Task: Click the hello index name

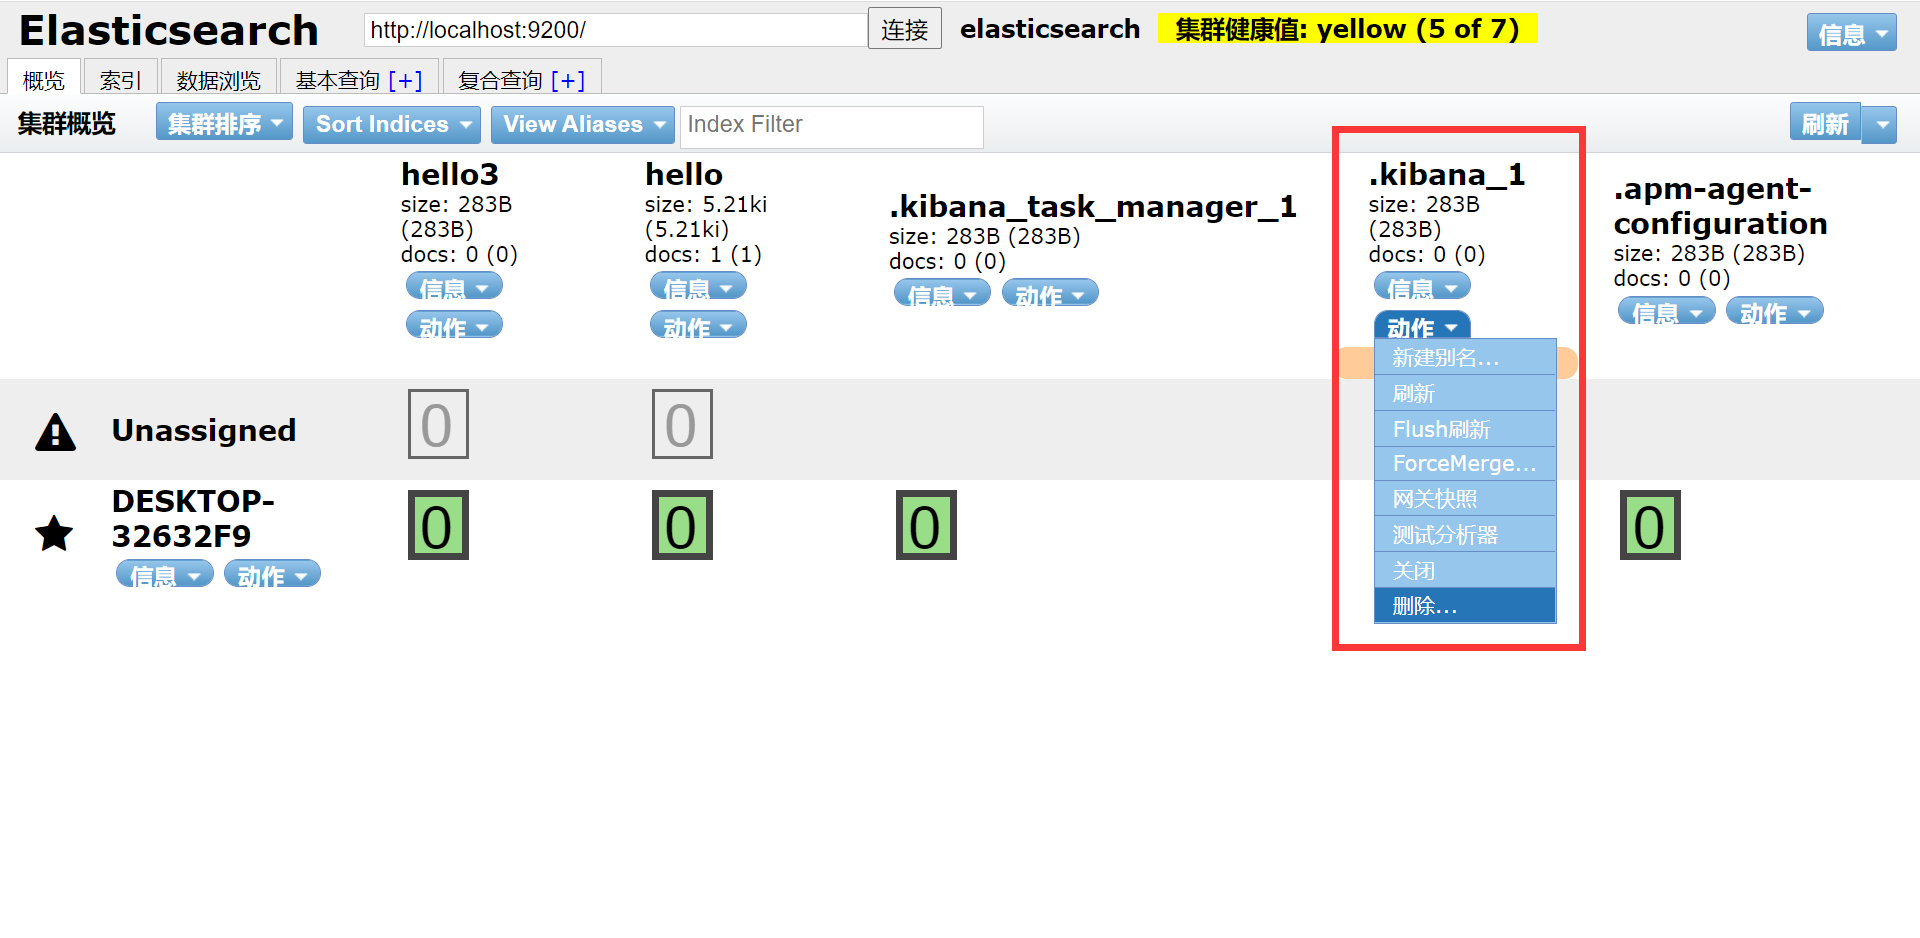Action: (684, 174)
